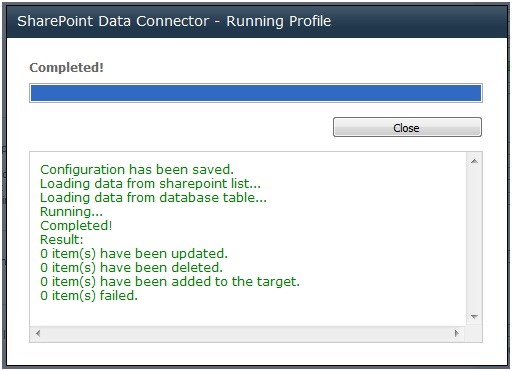Click the 'Configuration has been saved.' log line

click(137, 170)
